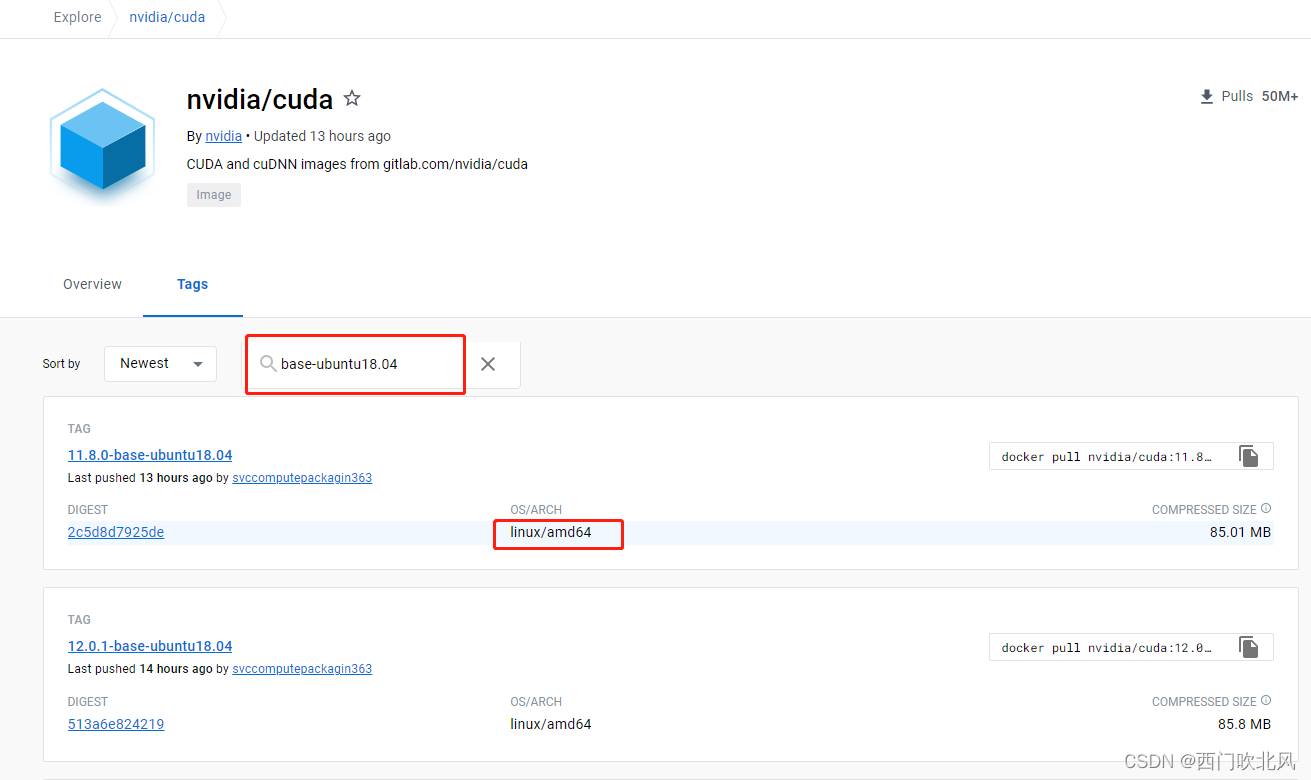Click info icon beside 85.8 MB compressed size
The height and width of the screenshot is (780, 1311).
1266,701
